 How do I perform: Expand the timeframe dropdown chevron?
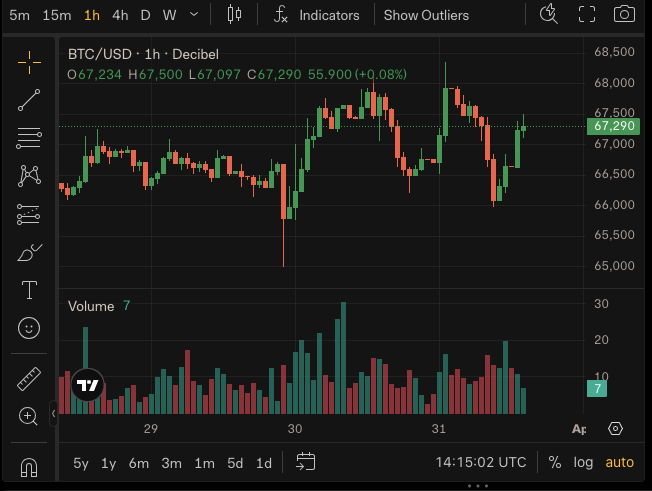(194, 15)
